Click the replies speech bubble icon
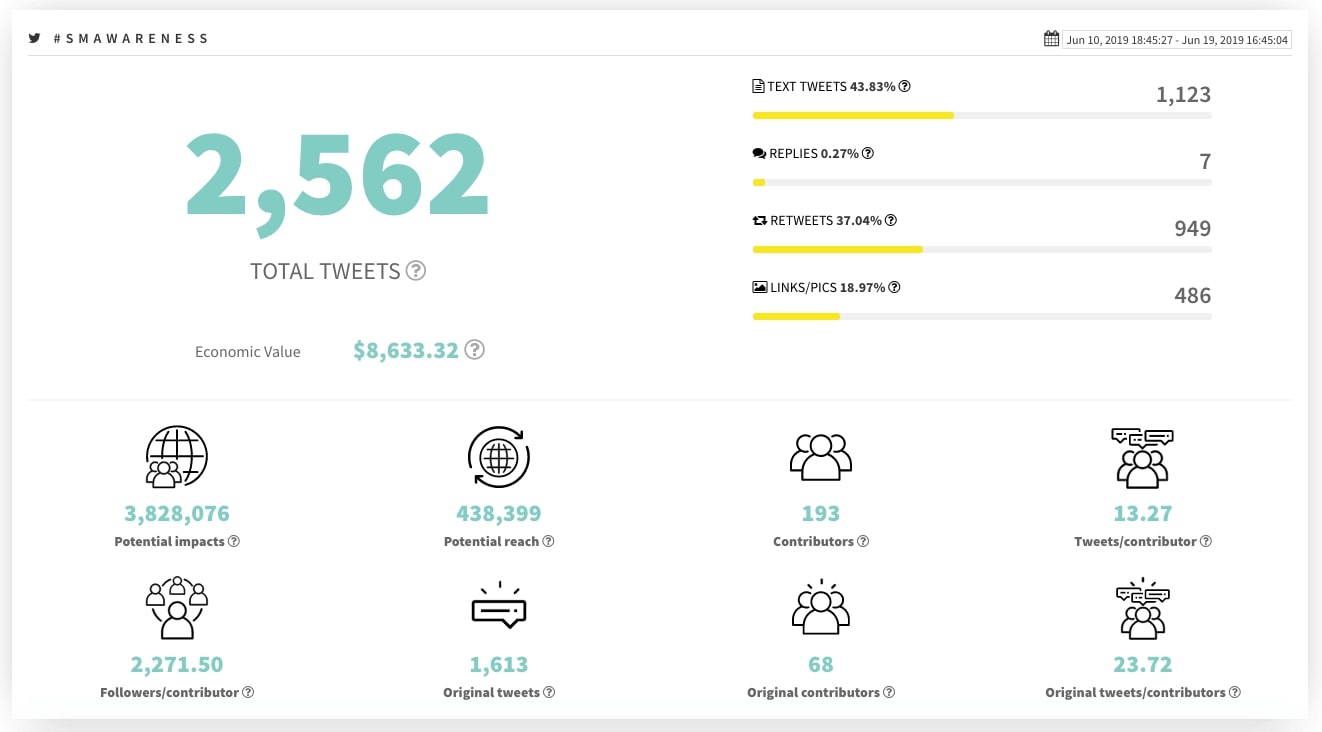Screen dimensions: 1322x732 759,153
